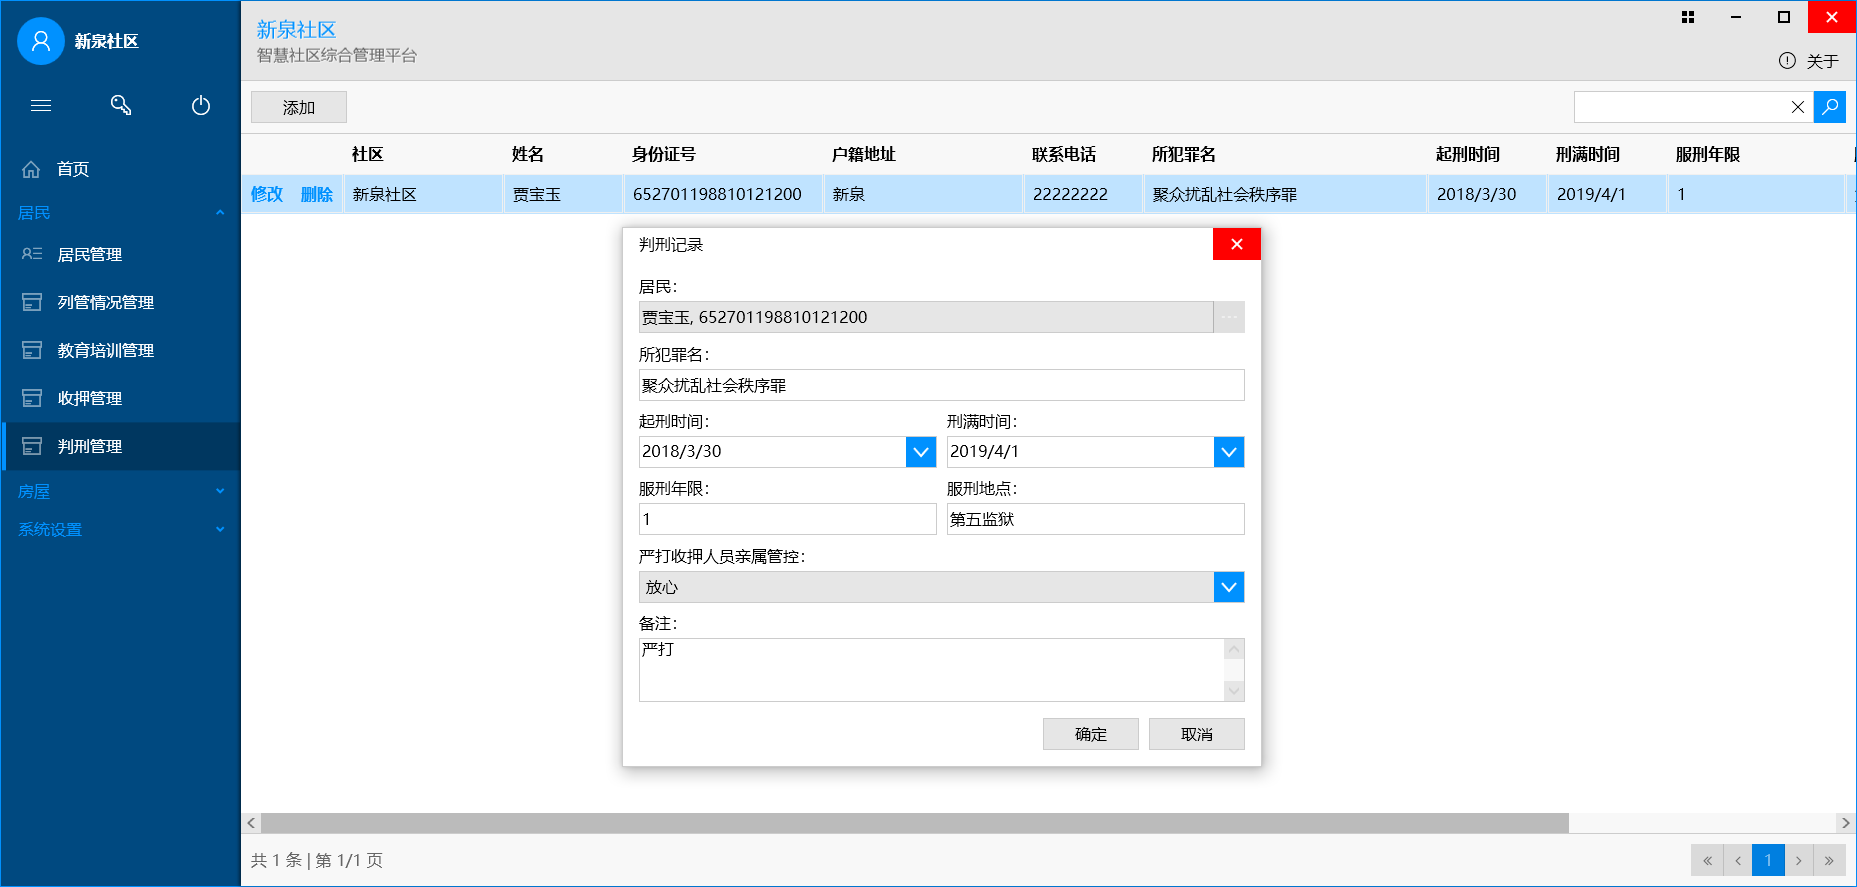Clear the search box with X icon
This screenshot has height=887, width=1857.
point(1797,107)
